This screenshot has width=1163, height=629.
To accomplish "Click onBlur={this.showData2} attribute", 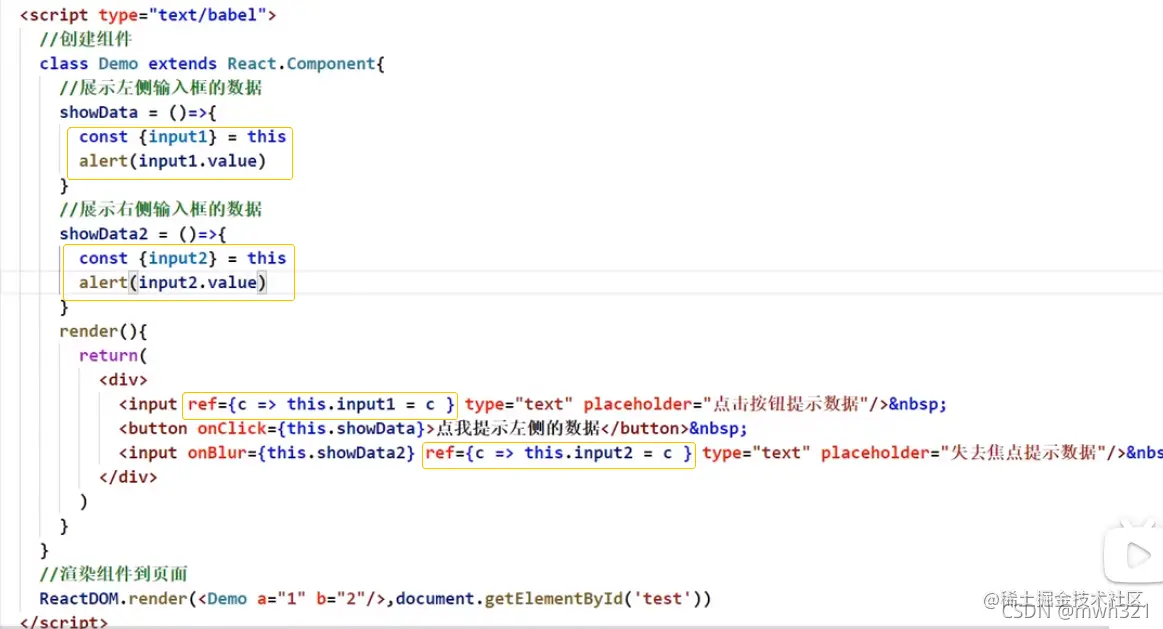I will click(301, 452).
